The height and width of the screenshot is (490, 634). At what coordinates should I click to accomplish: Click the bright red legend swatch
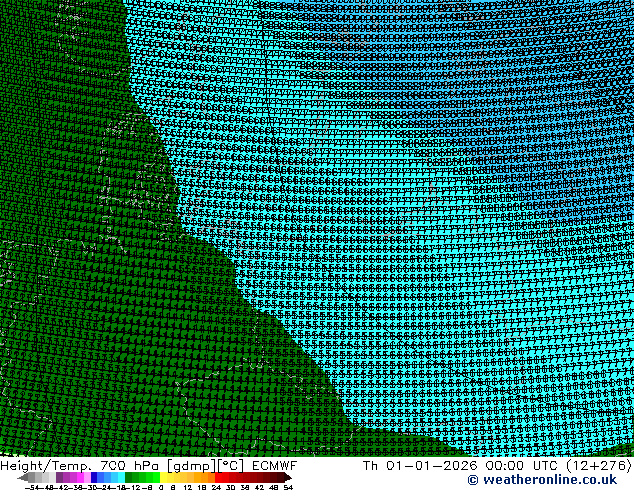[218, 477]
